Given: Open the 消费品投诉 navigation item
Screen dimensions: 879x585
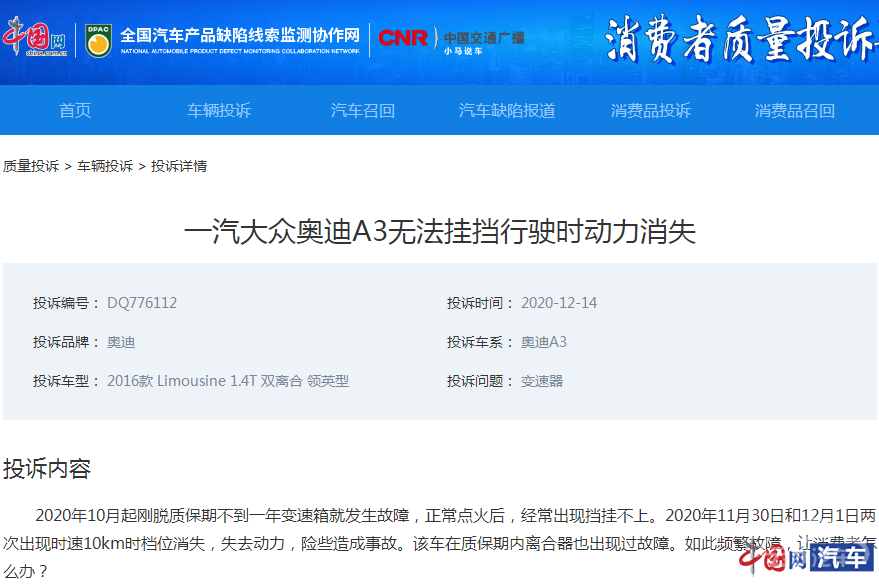Looking at the screenshot, I should 651,110.
